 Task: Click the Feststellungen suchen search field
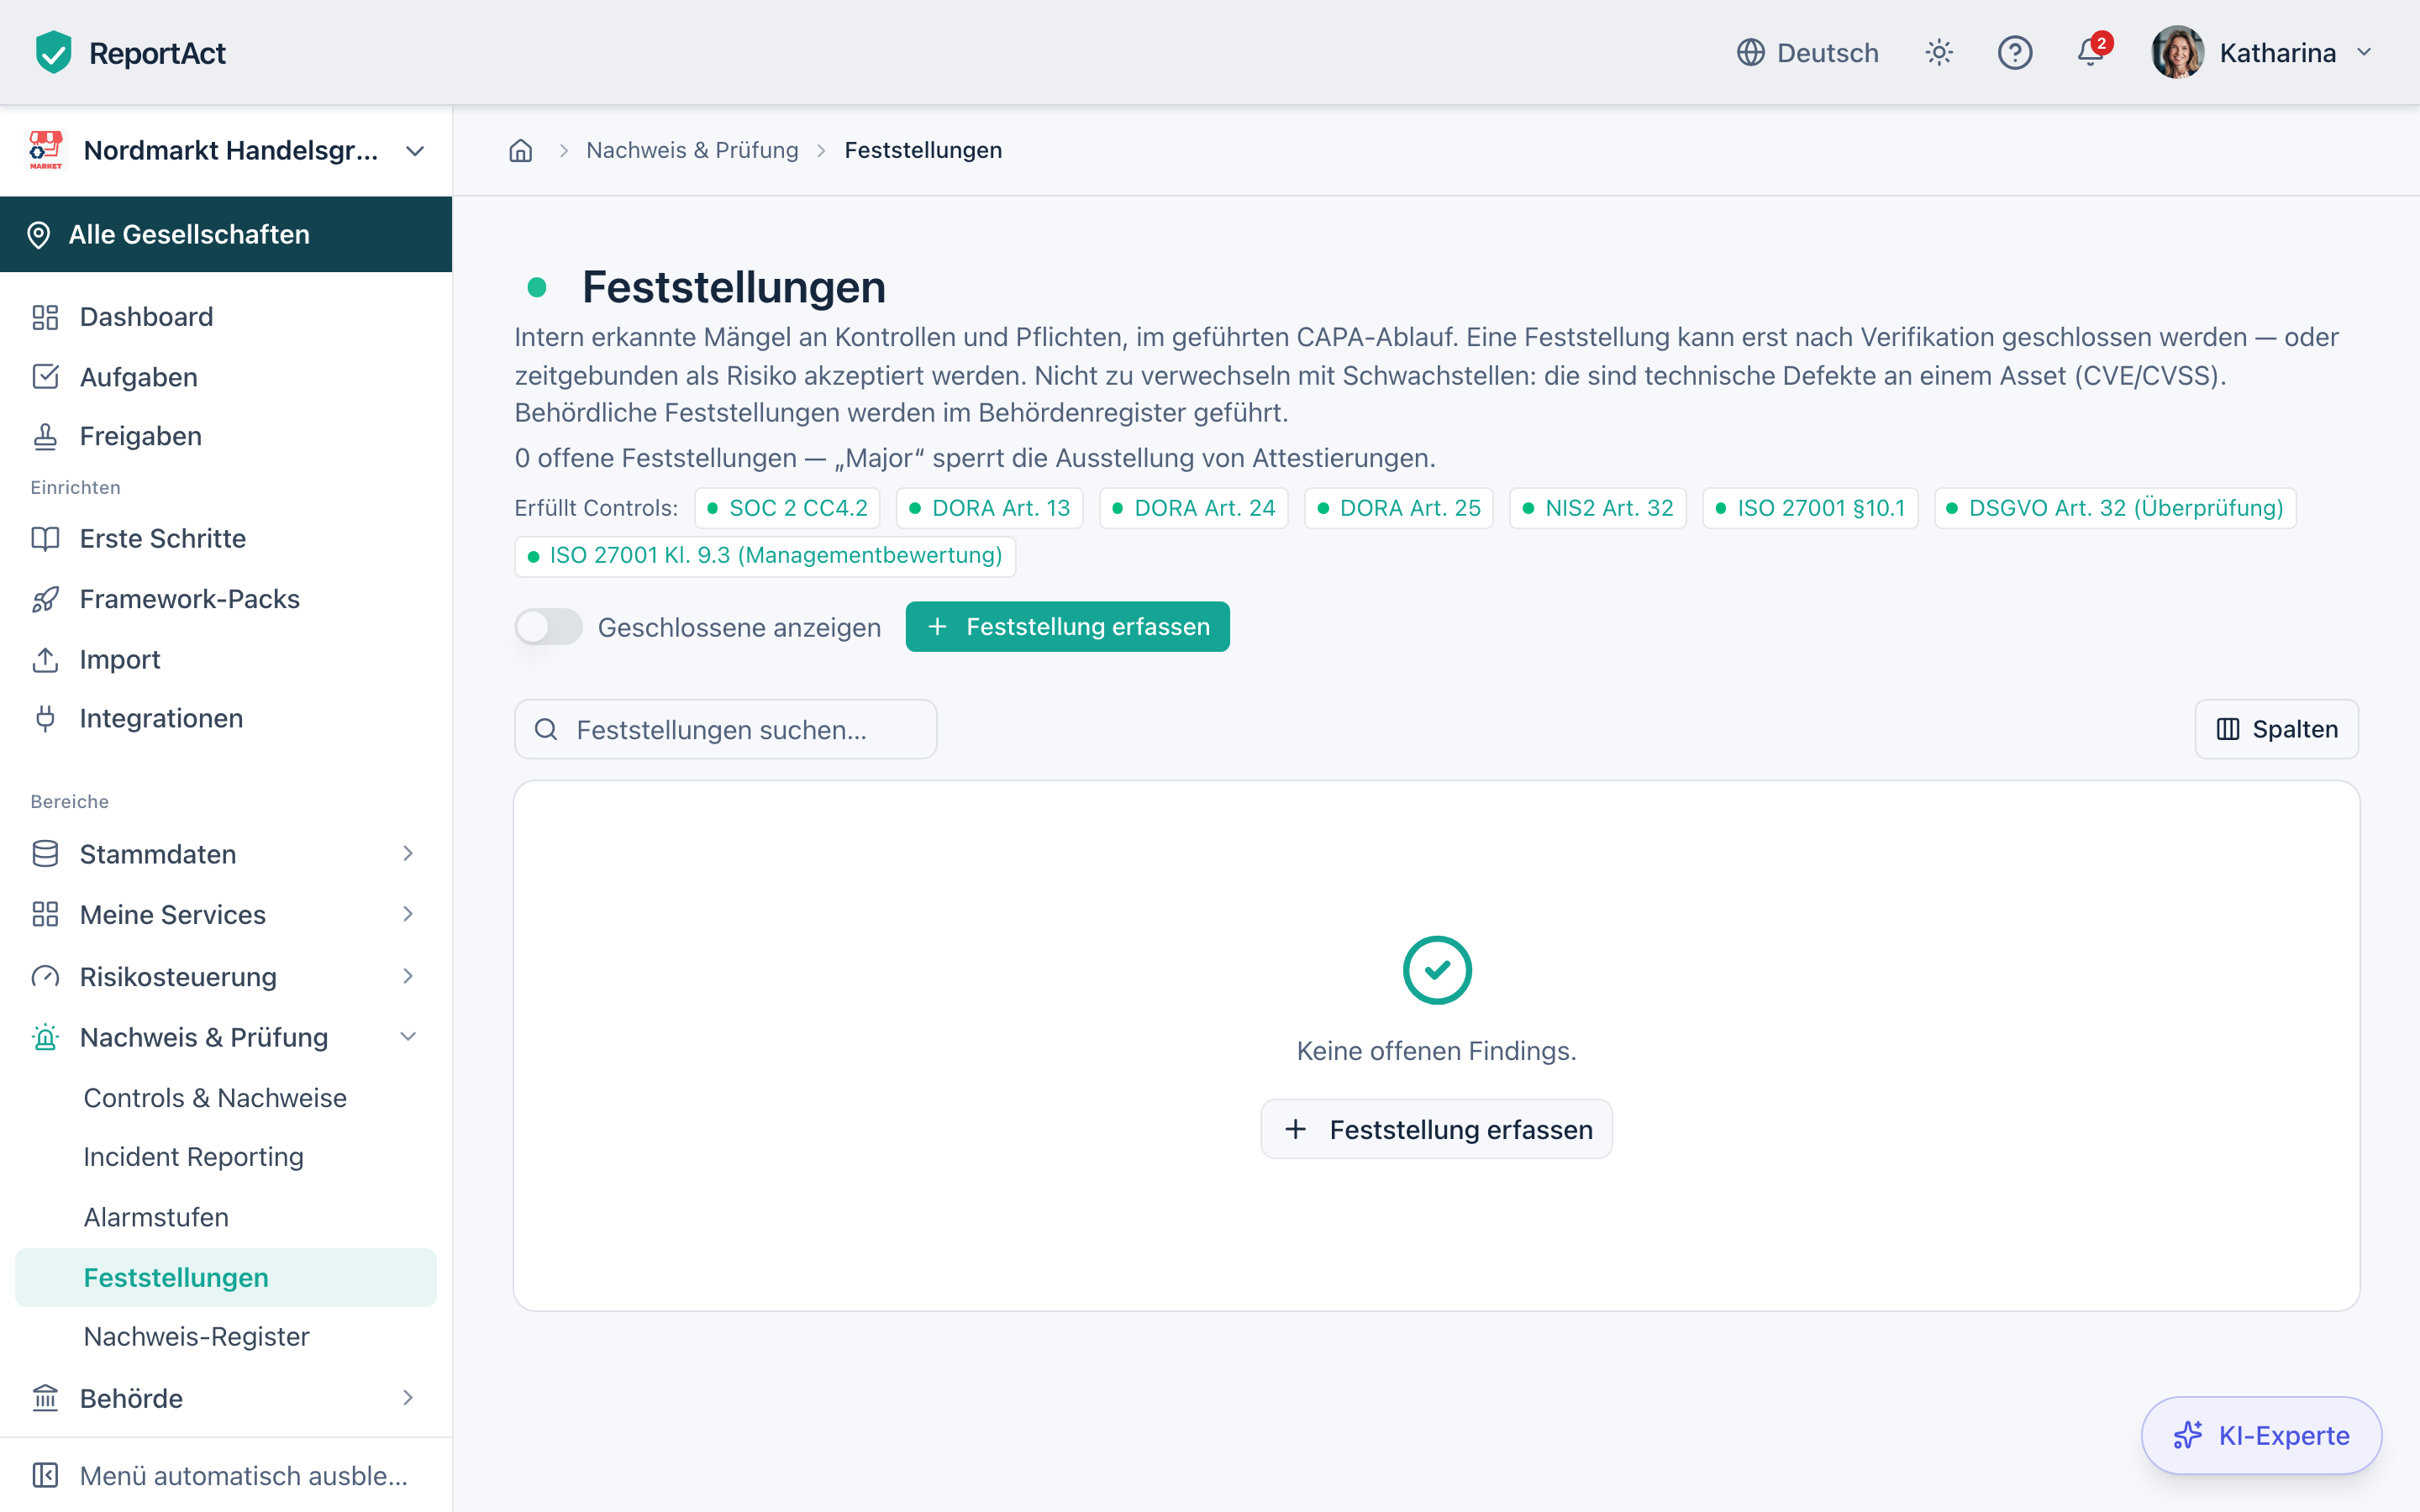725,729
